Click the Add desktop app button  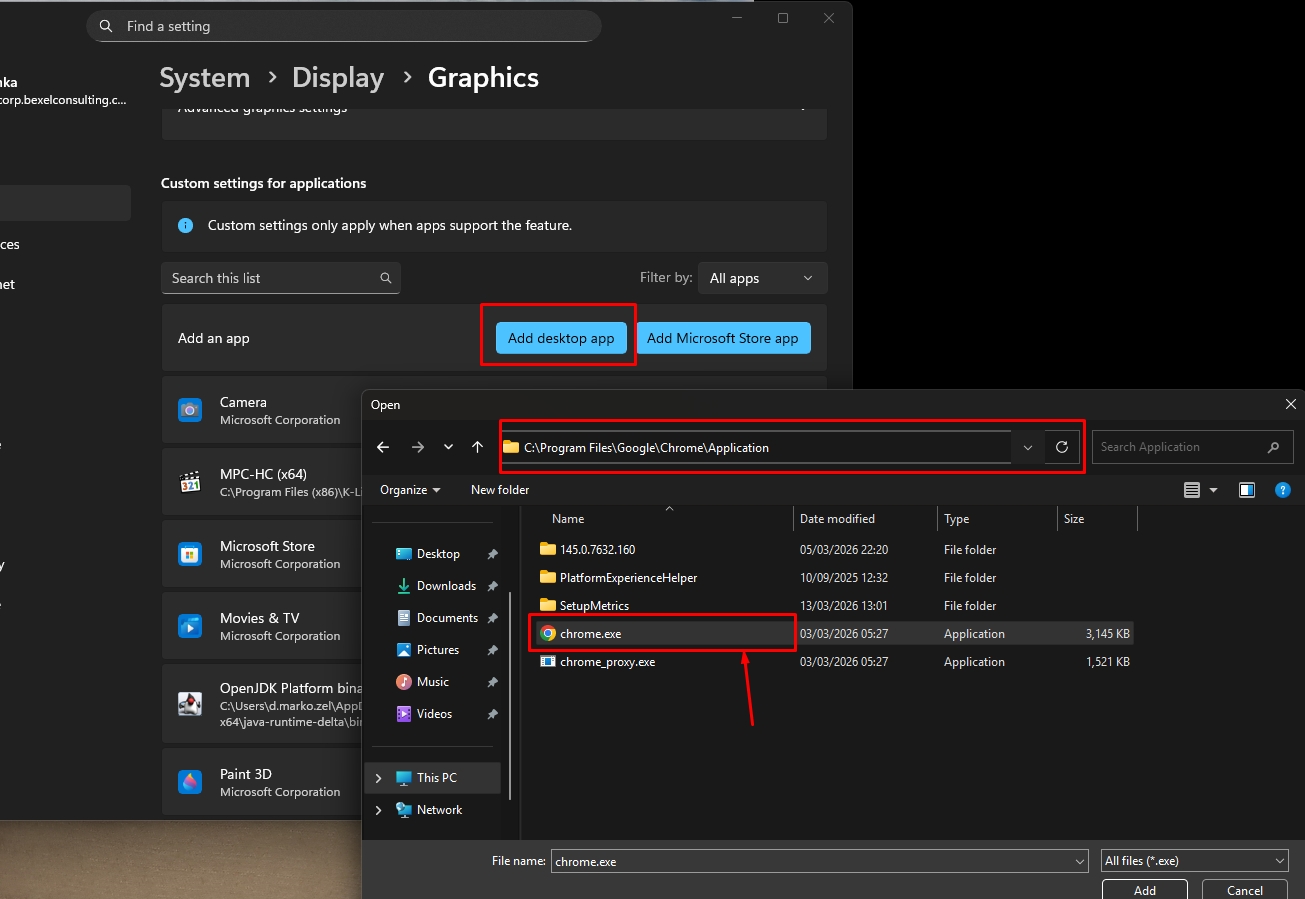[x=561, y=338]
